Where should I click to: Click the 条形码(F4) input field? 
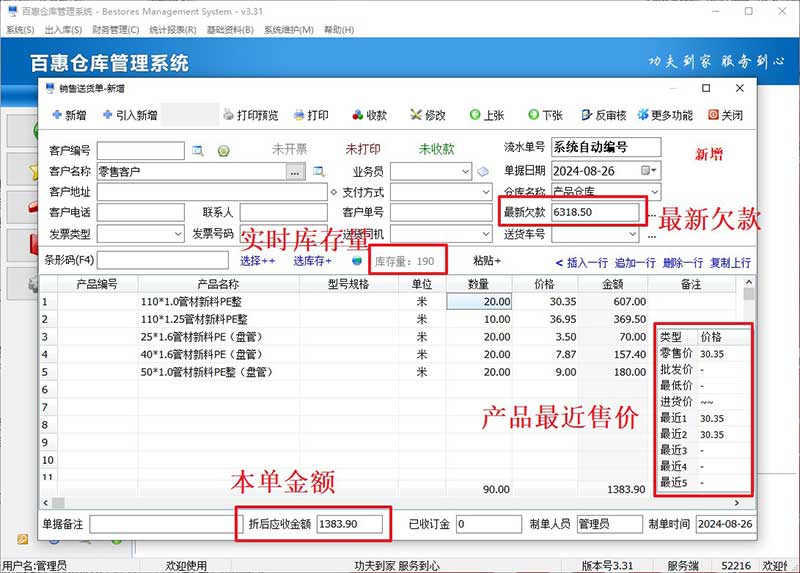coord(163,260)
